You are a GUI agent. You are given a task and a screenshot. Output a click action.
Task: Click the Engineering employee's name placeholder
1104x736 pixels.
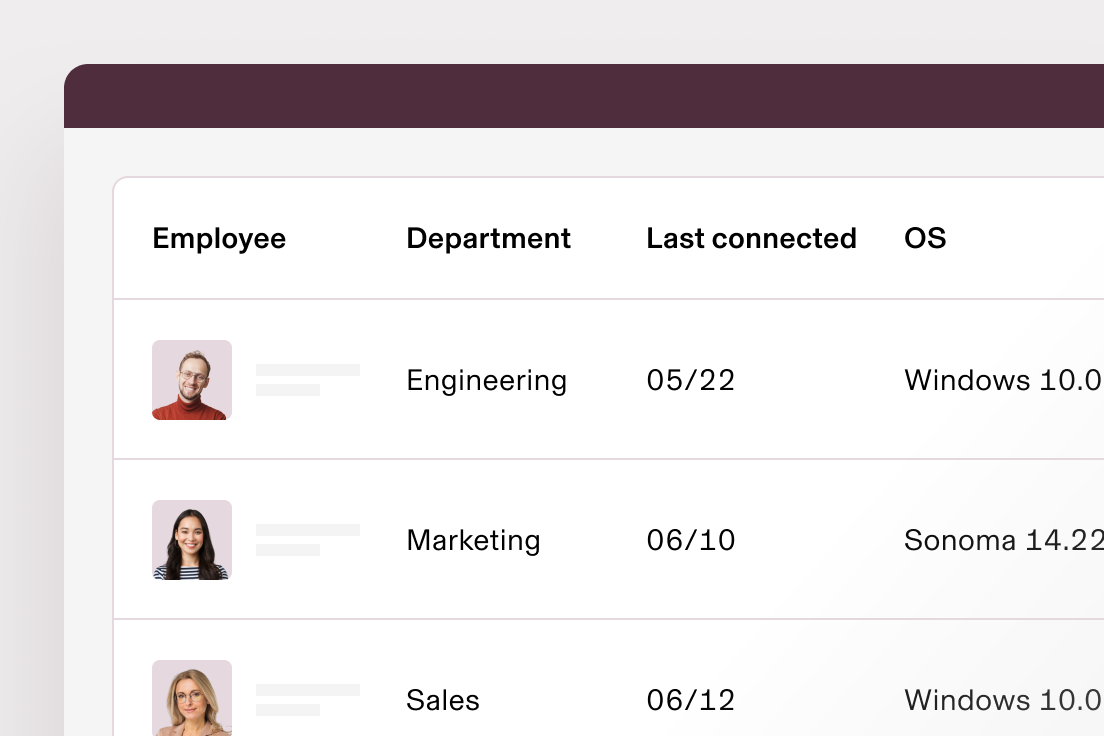[x=308, y=380]
